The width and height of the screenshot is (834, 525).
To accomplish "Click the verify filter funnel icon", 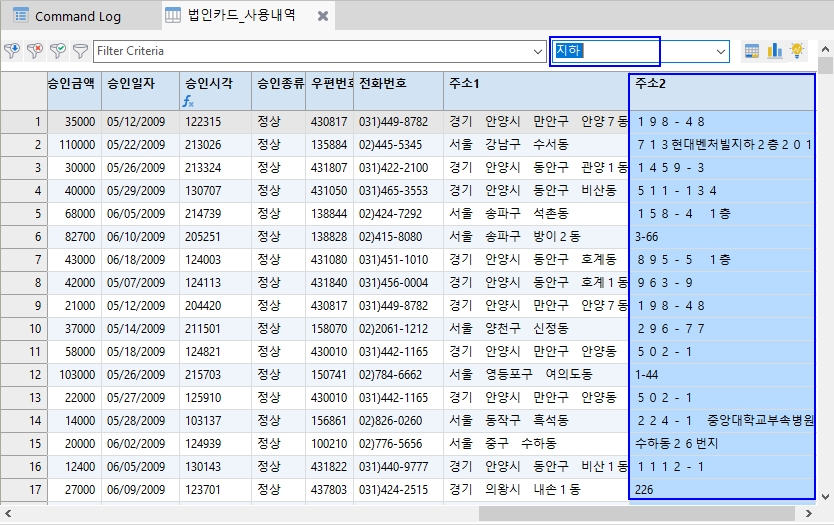I will 57,51.
